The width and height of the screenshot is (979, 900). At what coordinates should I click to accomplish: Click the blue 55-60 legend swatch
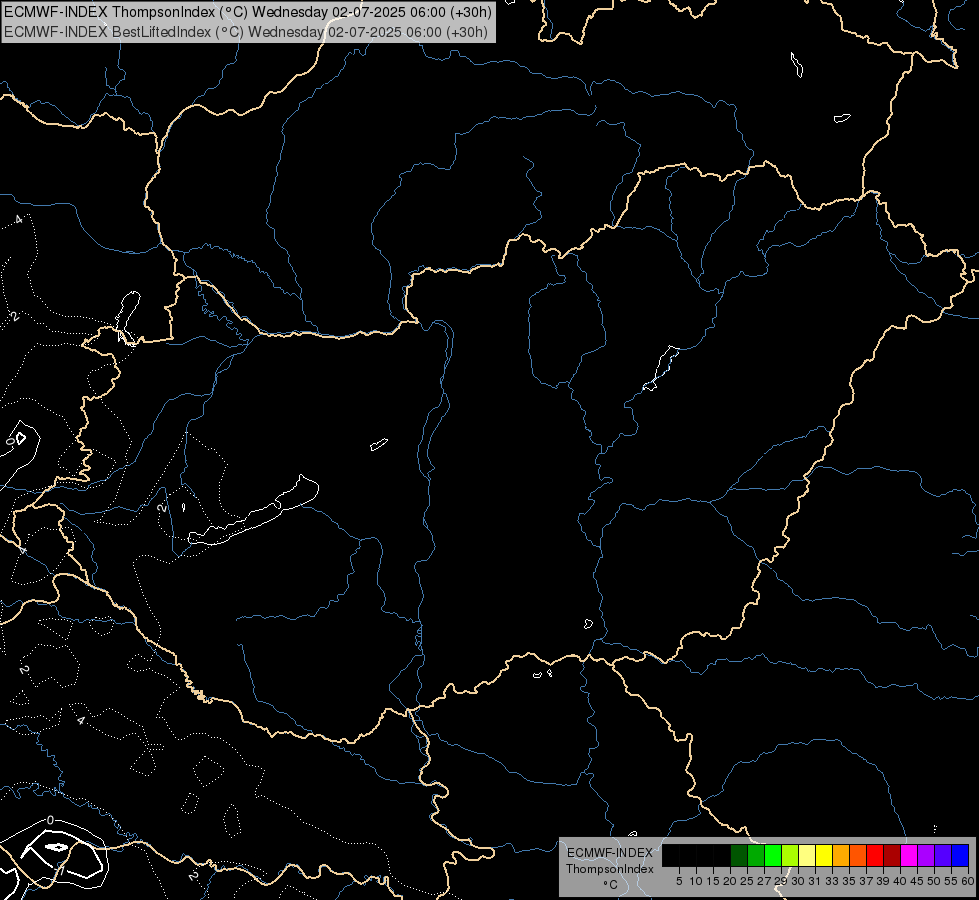960,855
